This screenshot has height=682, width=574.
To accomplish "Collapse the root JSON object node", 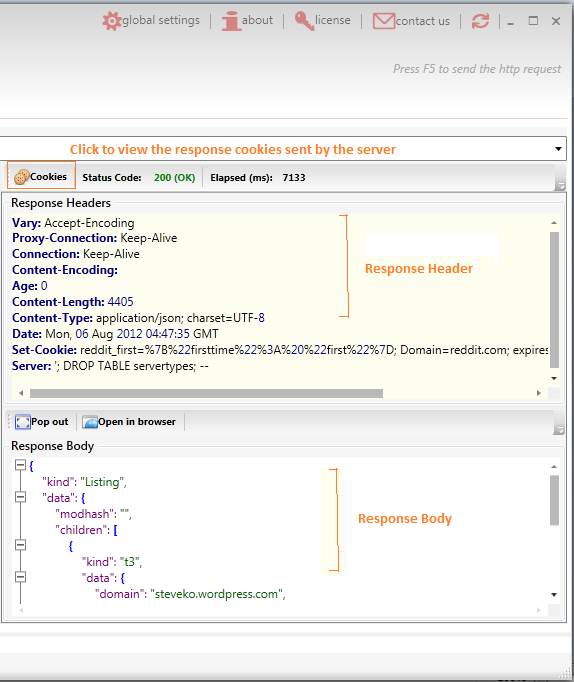I will (20, 465).
